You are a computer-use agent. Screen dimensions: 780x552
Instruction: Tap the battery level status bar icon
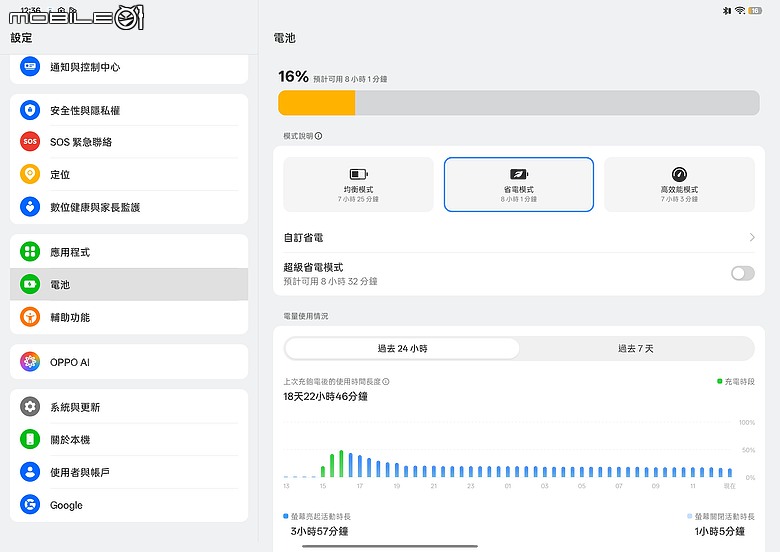point(755,10)
